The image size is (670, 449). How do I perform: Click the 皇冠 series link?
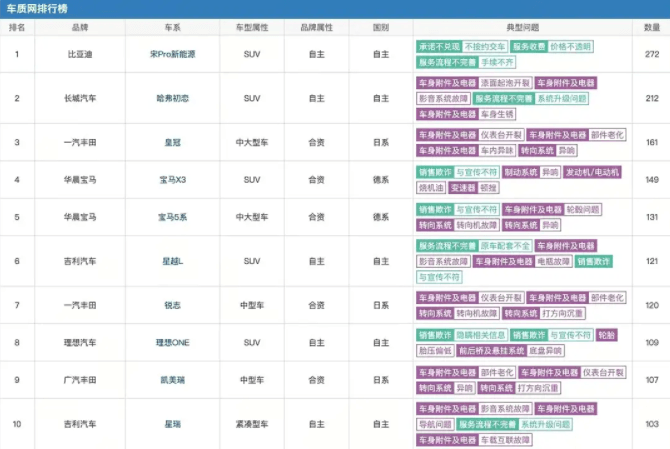tap(173, 142)
